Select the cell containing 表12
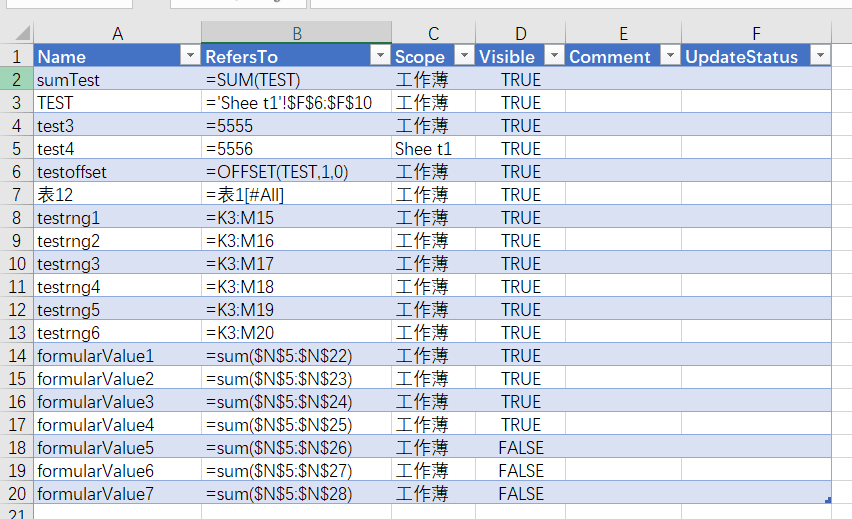Screen dimensions: 852x519 coord(117,195)
